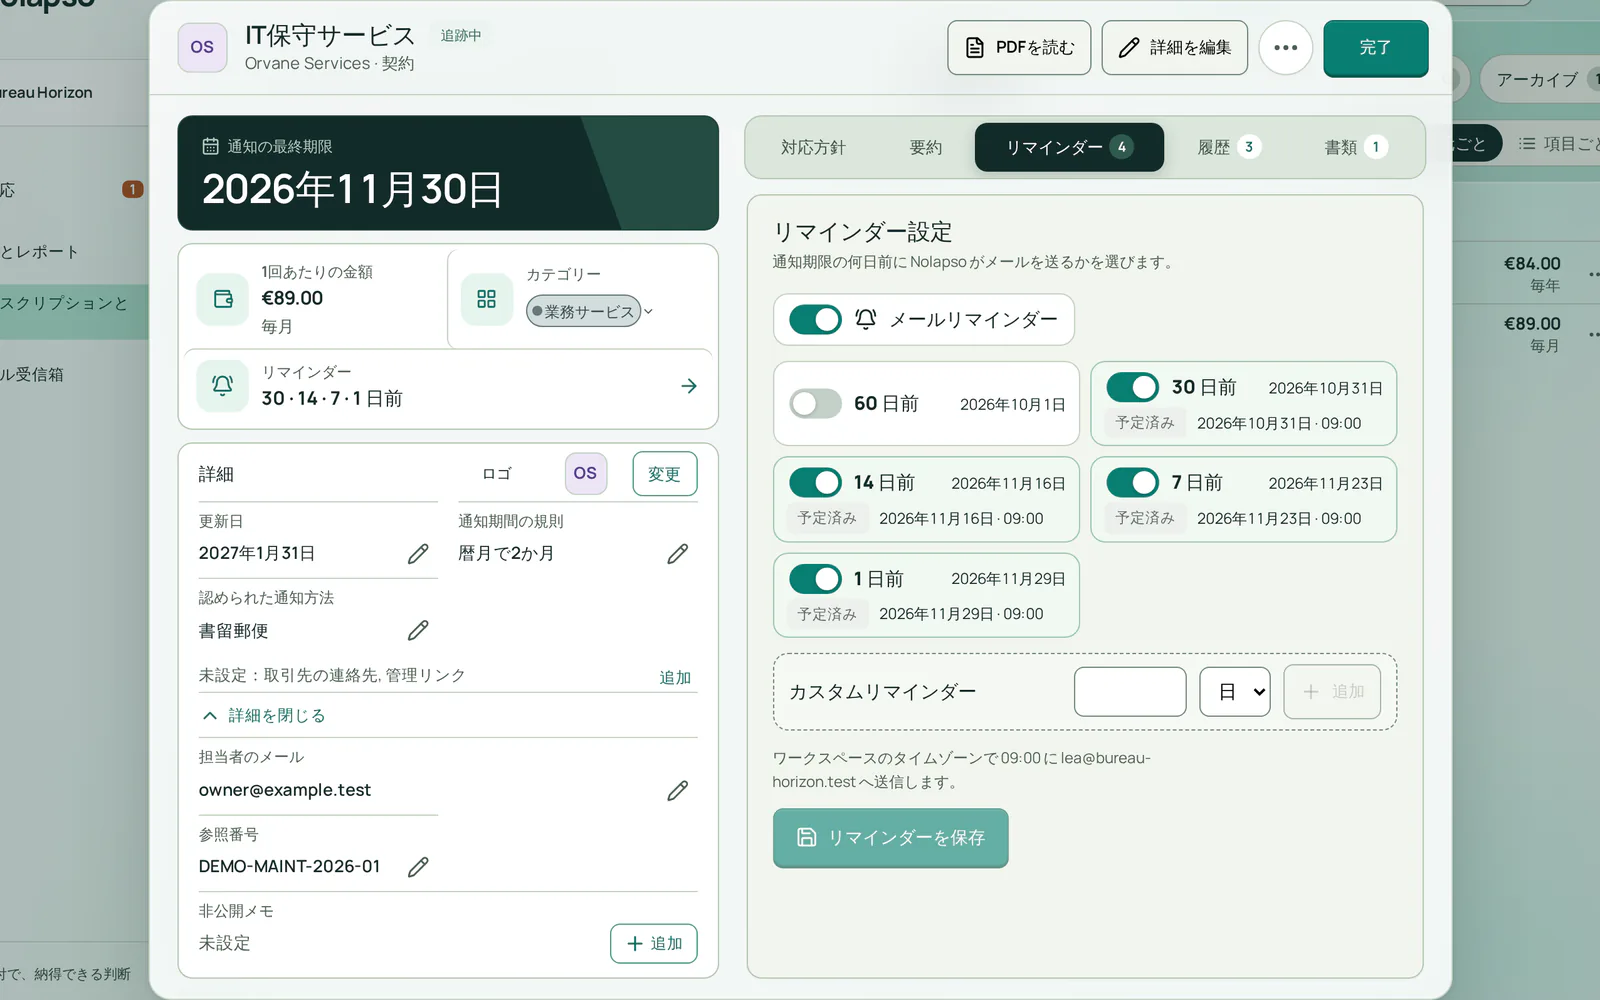Click the 追跡中 status label
Image resolution: width=1600 pixels, height=1000 pixels.
tap(461, 35)
